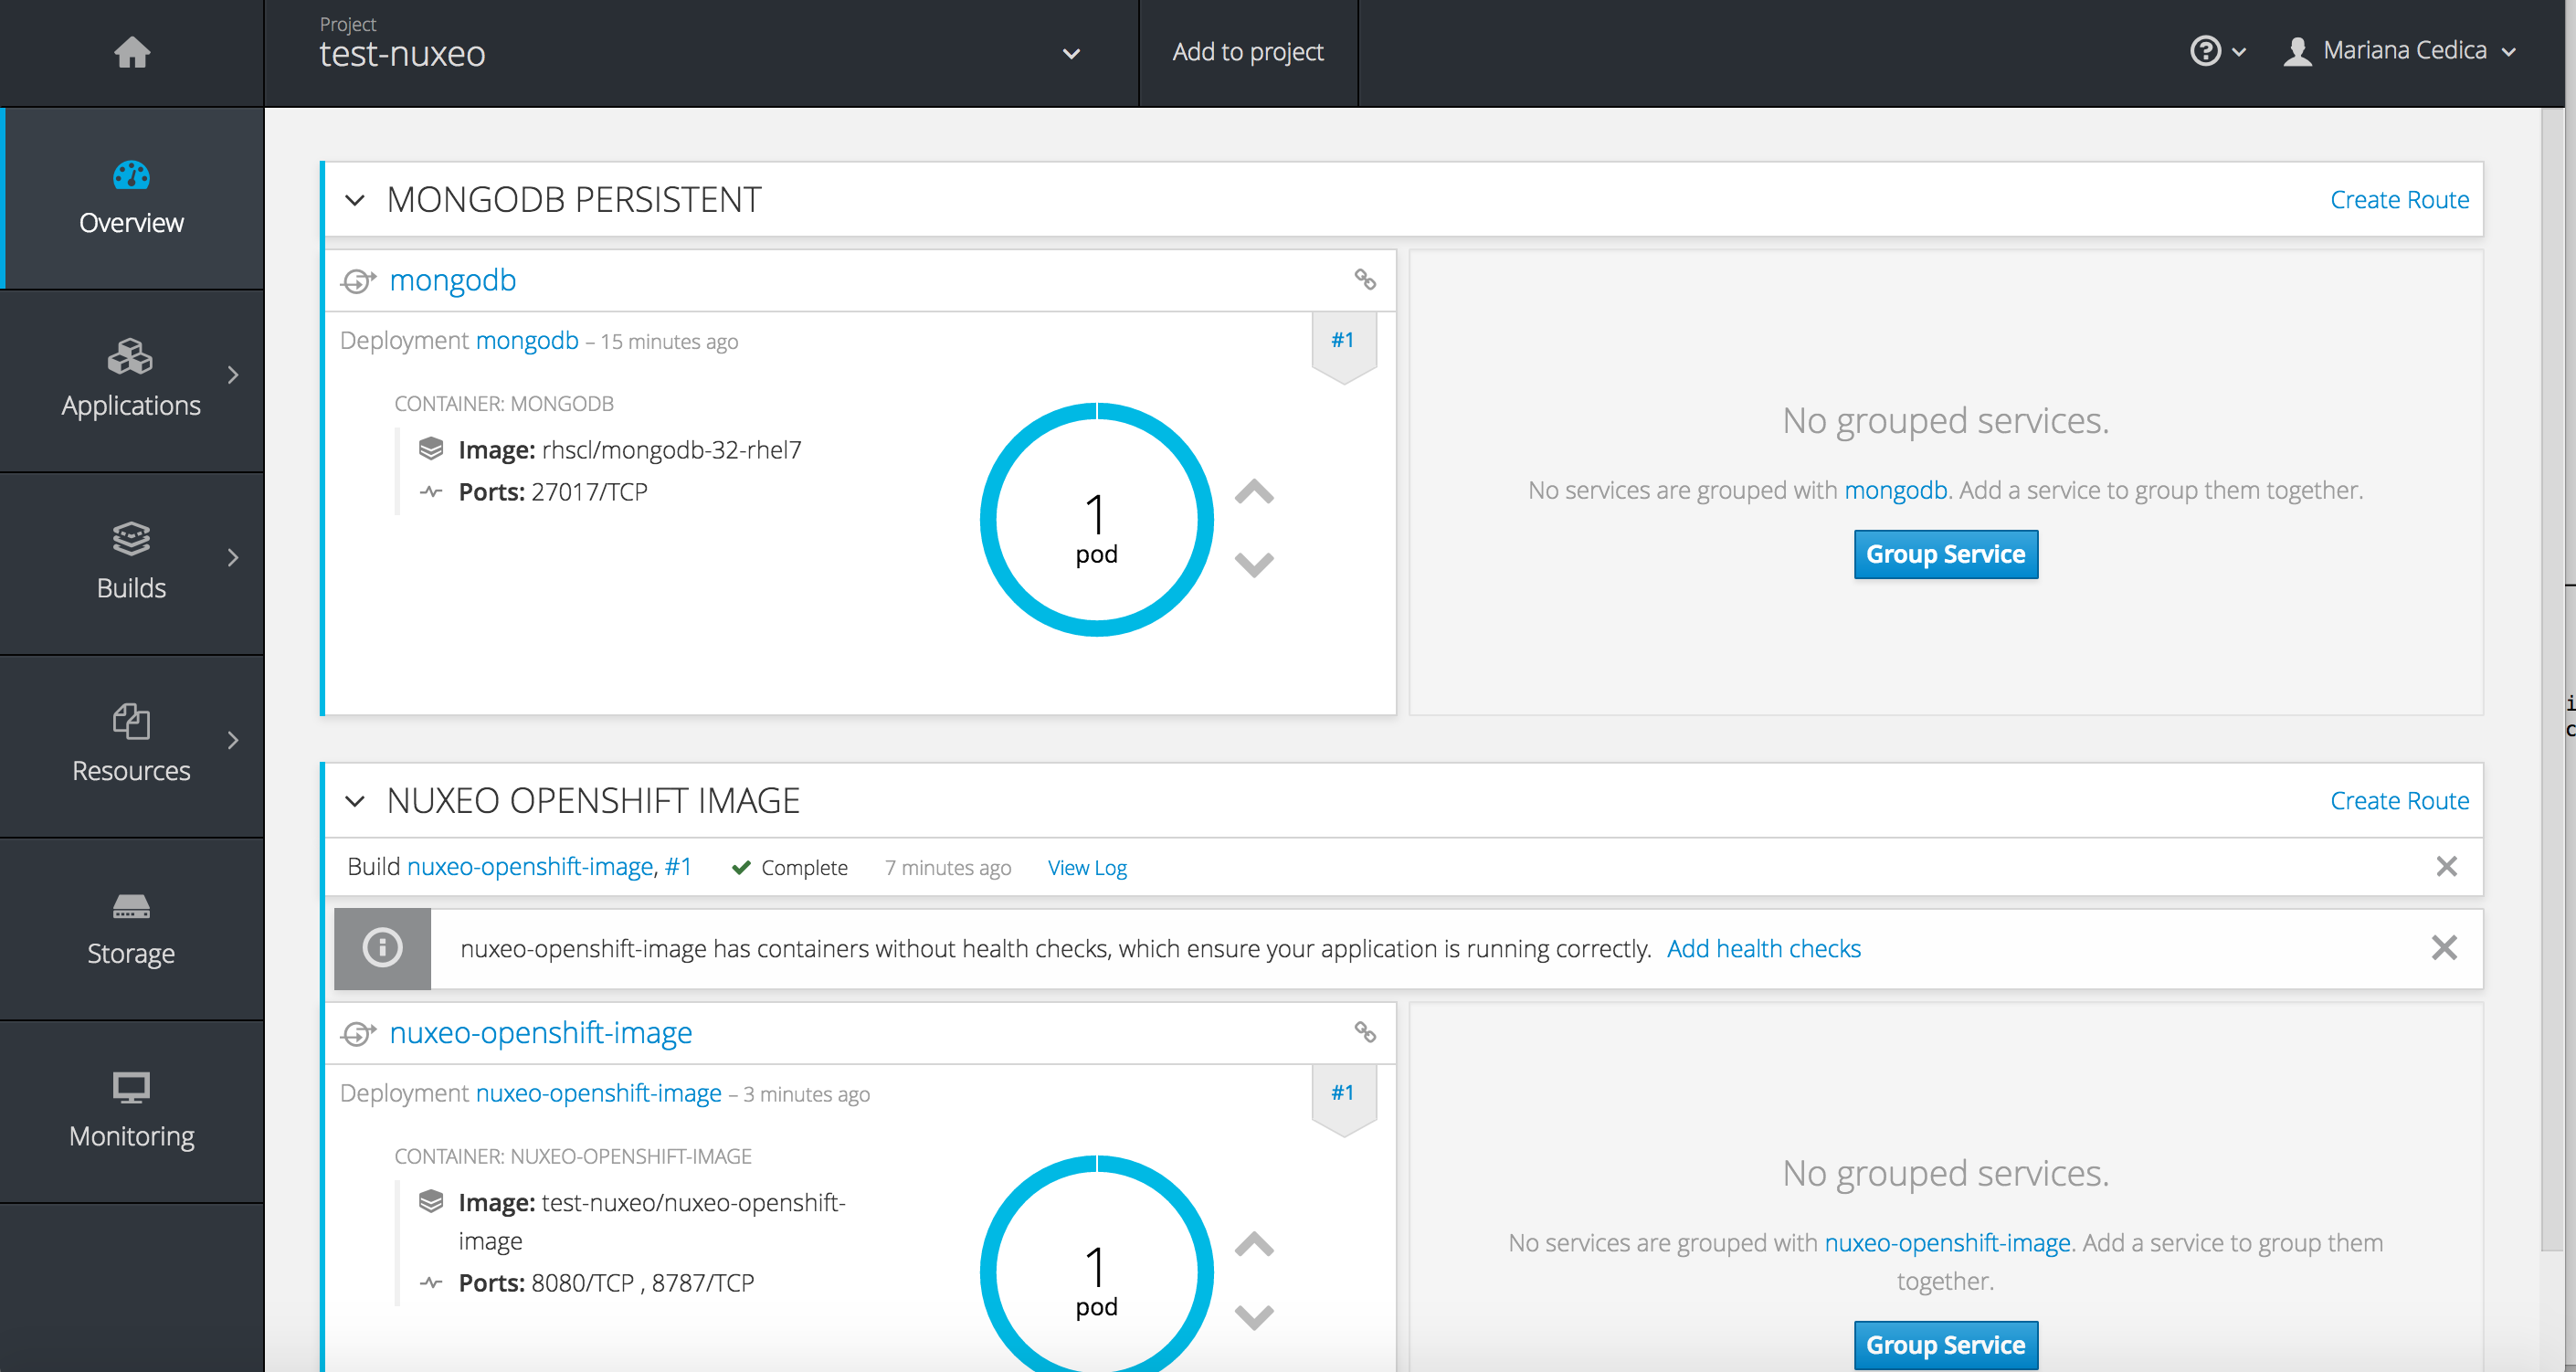Open the Overview dashboard icon
Viewport: 2576px width, 1372px height.
pyautogui.click(x=131, y=175)
